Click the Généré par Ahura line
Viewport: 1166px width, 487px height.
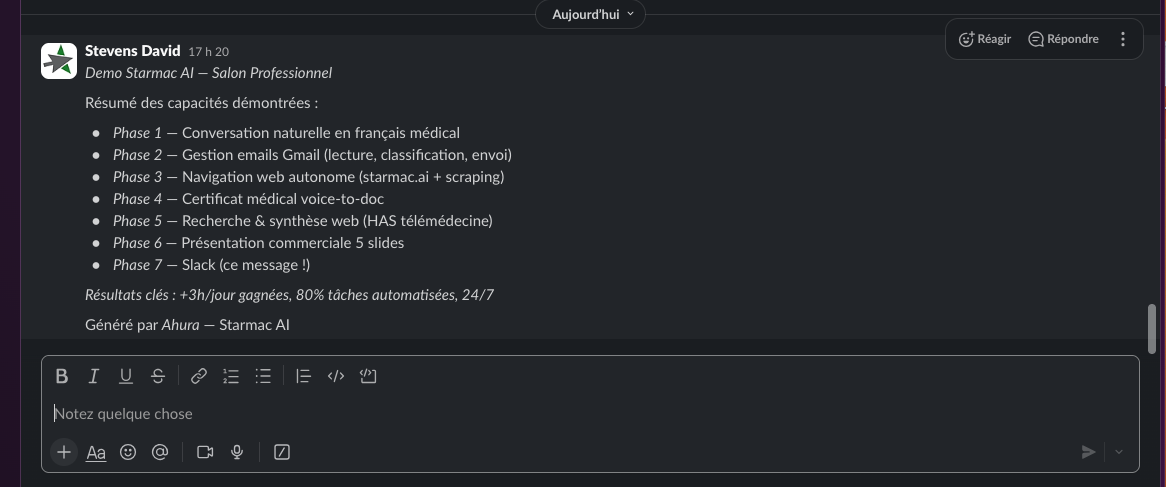click(x=187, y=325)
